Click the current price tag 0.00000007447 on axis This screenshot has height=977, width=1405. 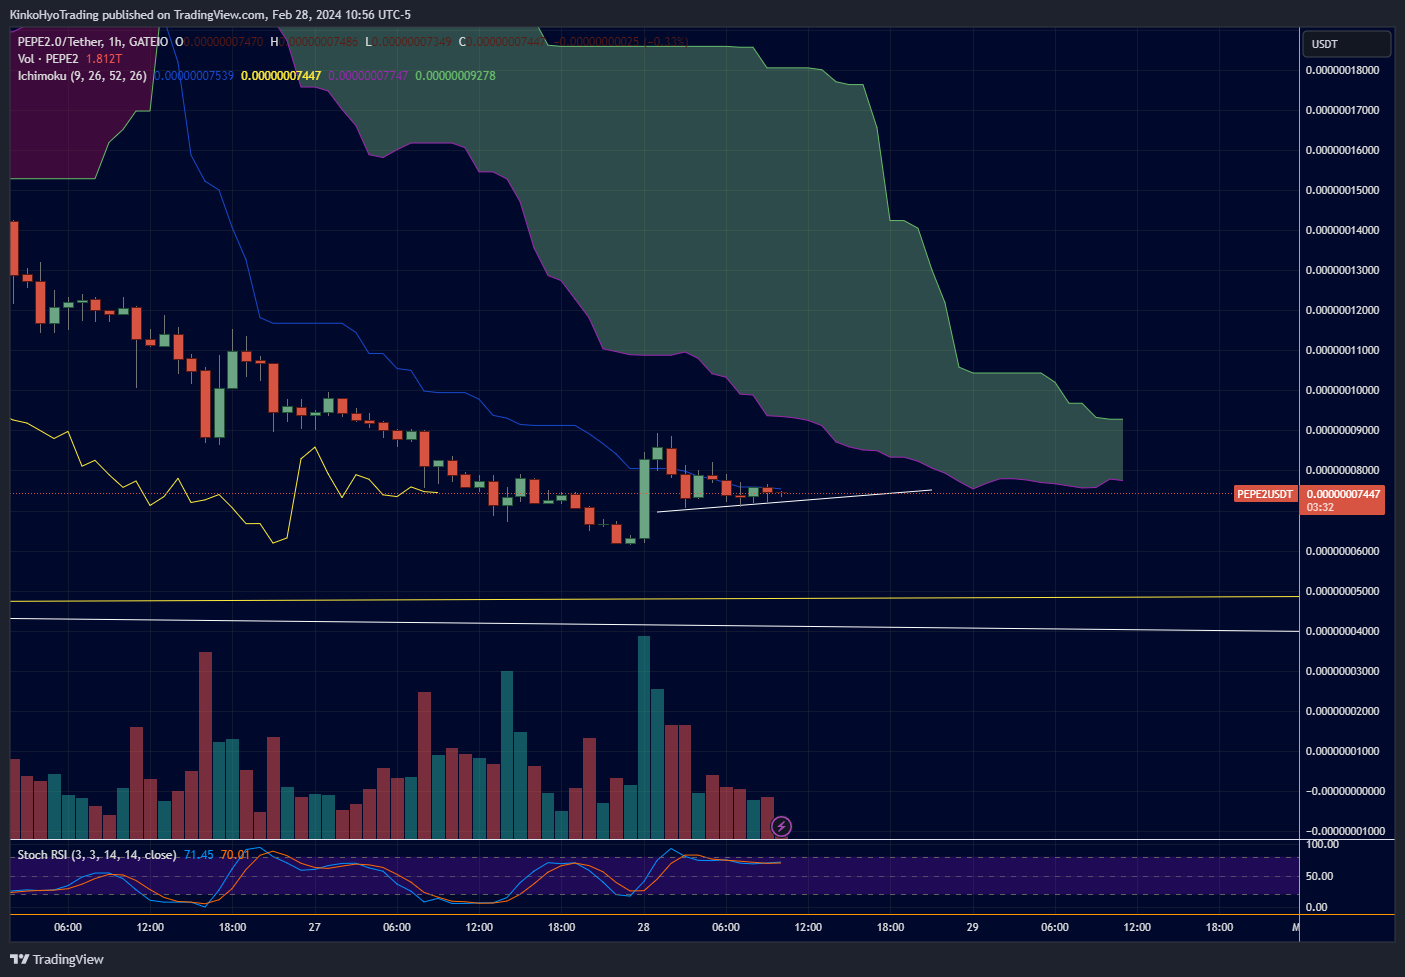pyautogui.click(x=1343, y=494)
